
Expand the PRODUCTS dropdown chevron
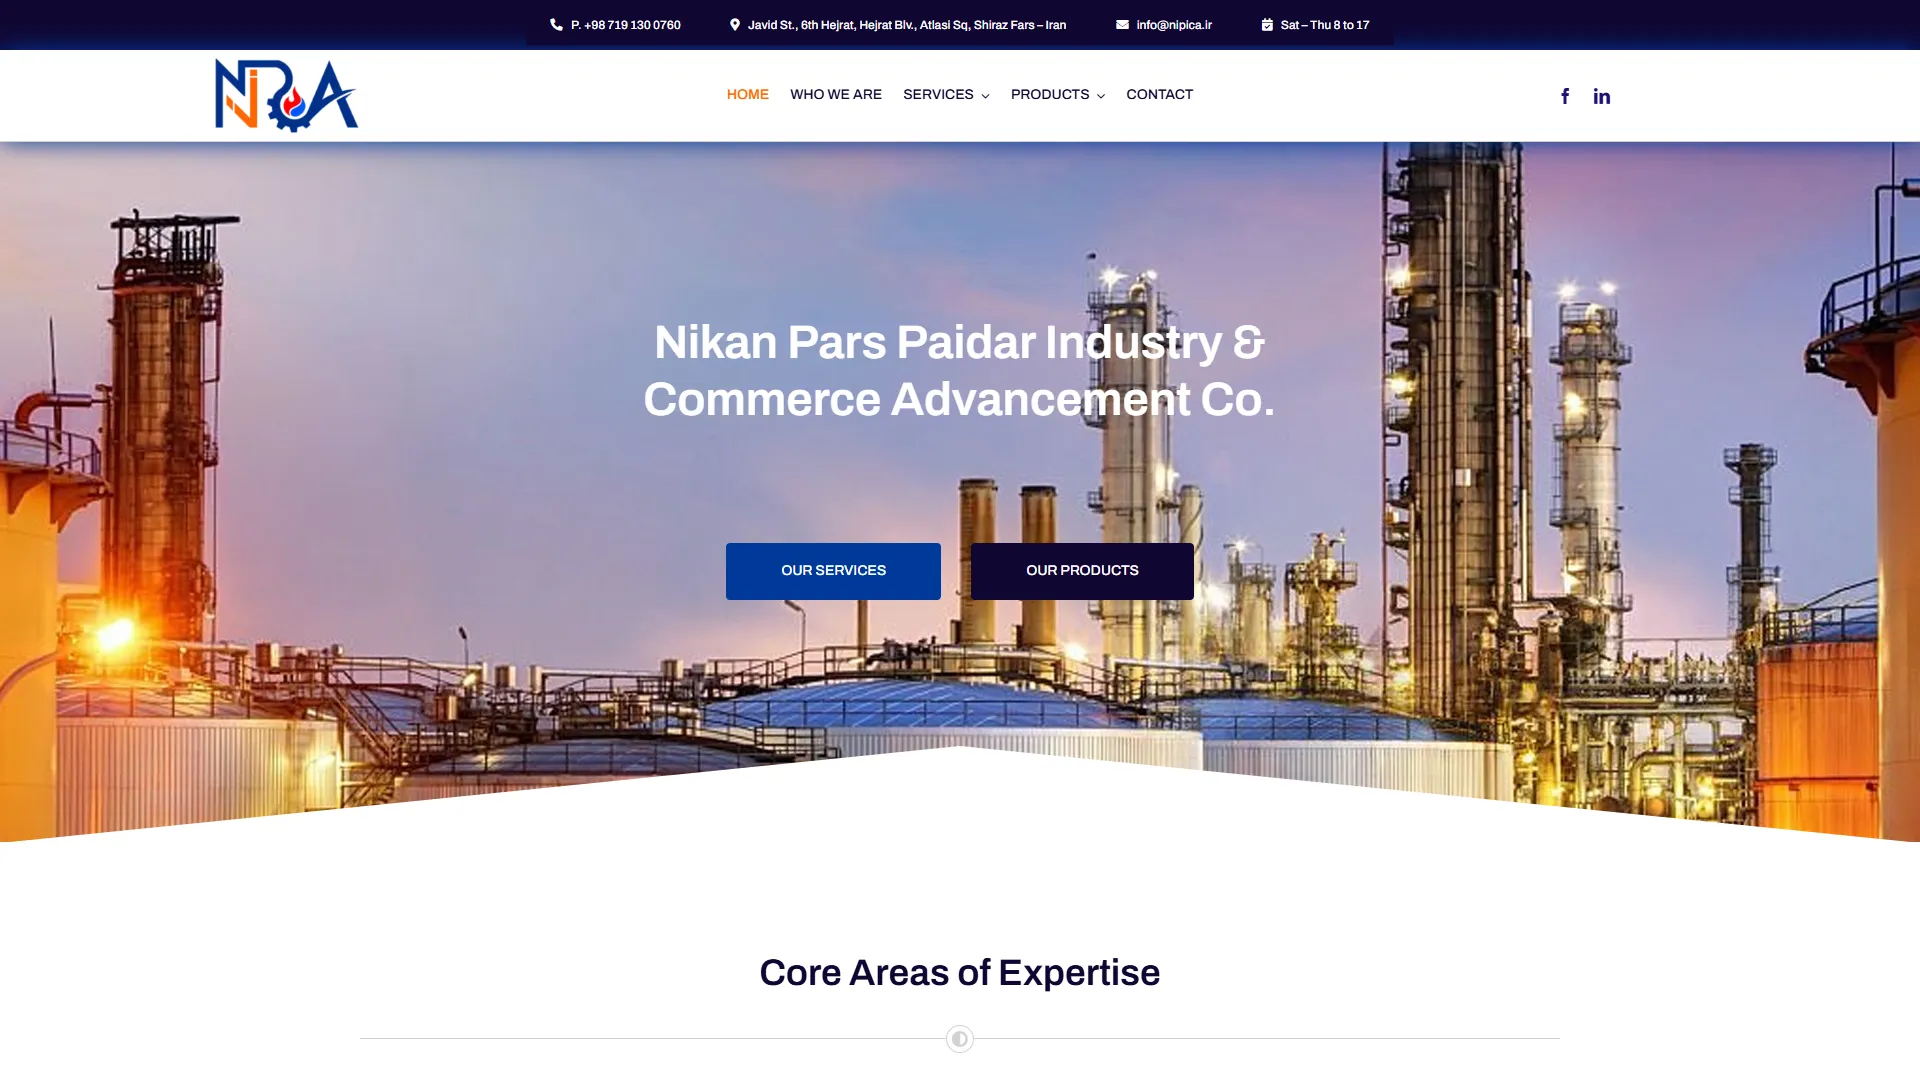1101,96
